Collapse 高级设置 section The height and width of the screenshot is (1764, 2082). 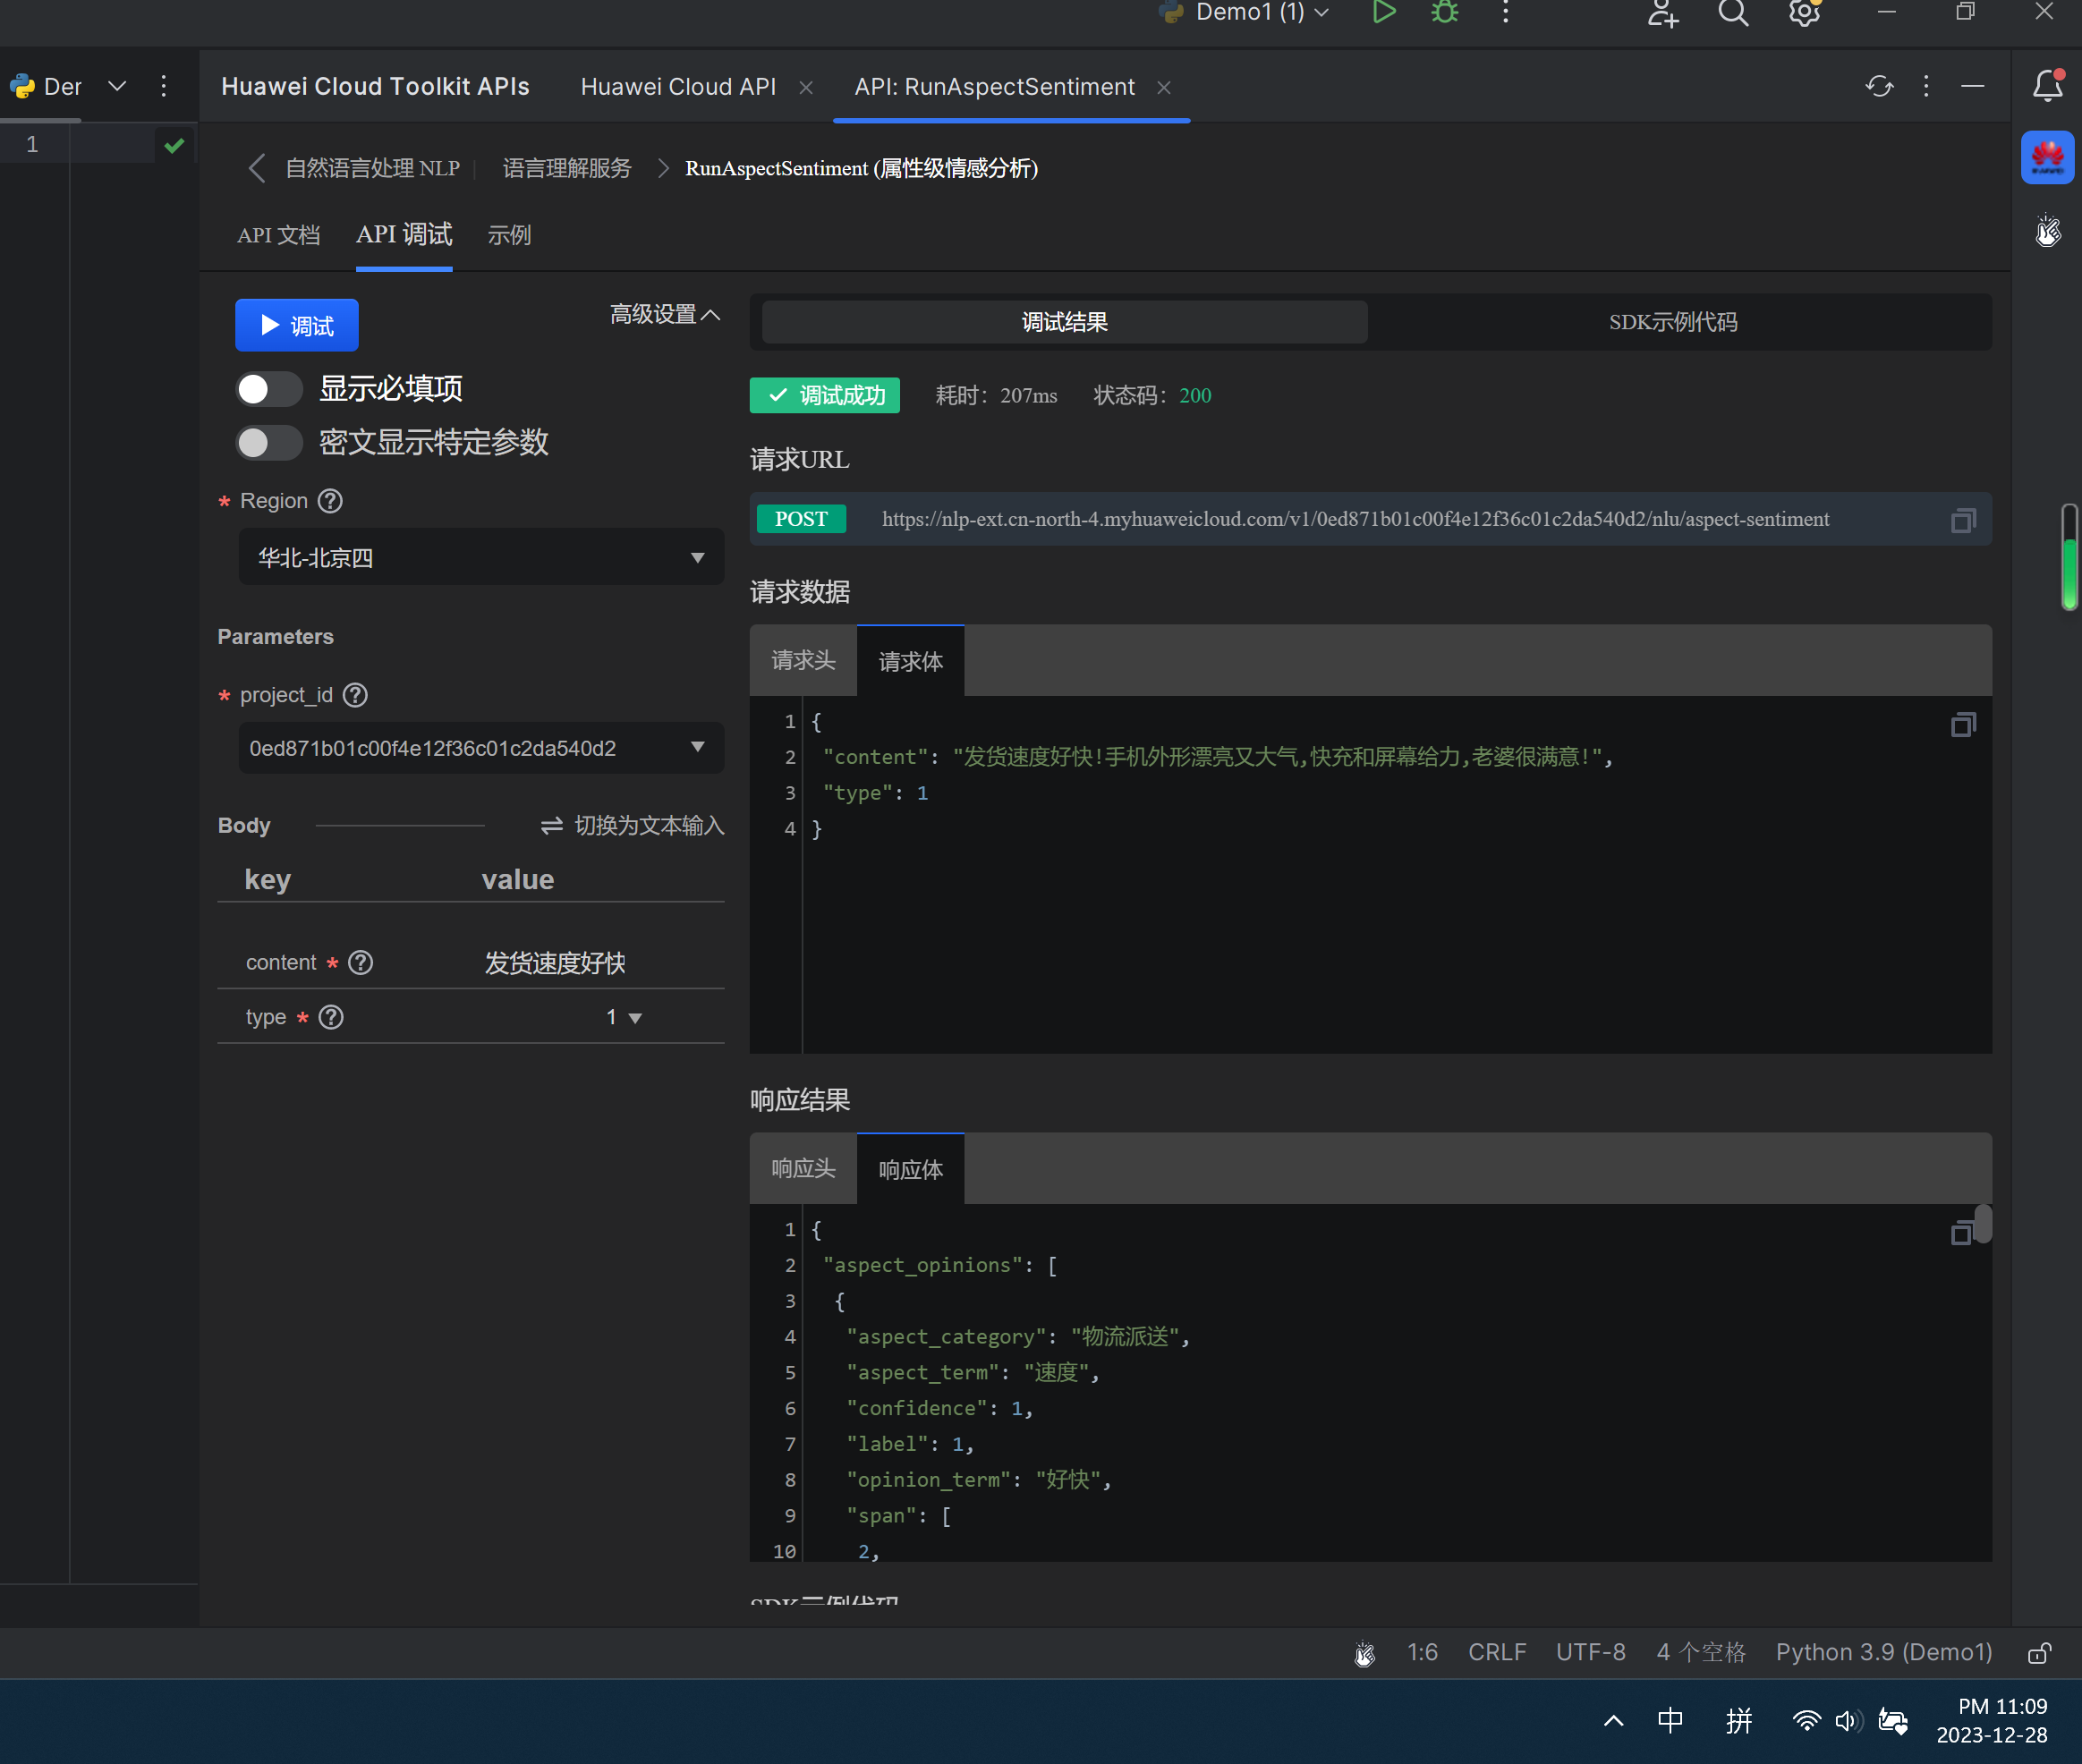[x=664, y=315]
